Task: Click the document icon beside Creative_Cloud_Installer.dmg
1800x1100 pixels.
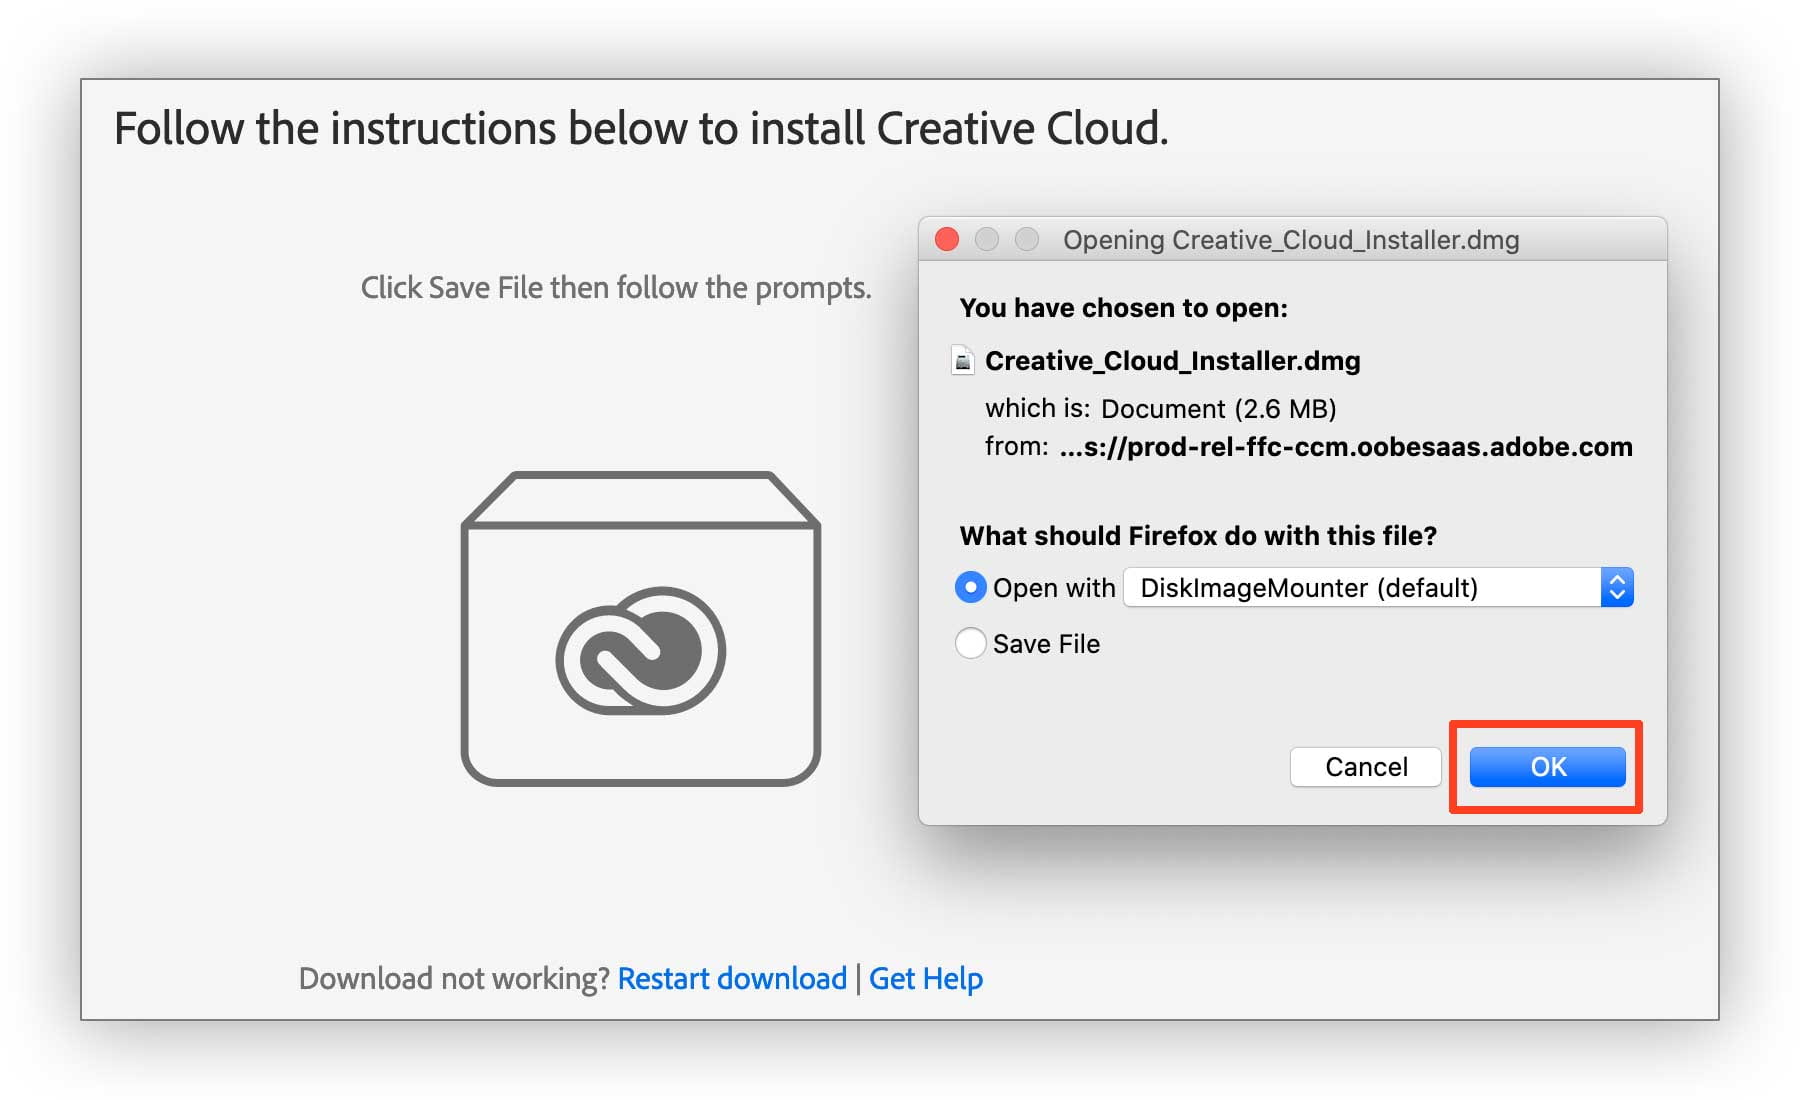Action: pyautogui.click(x=963, y=361)
